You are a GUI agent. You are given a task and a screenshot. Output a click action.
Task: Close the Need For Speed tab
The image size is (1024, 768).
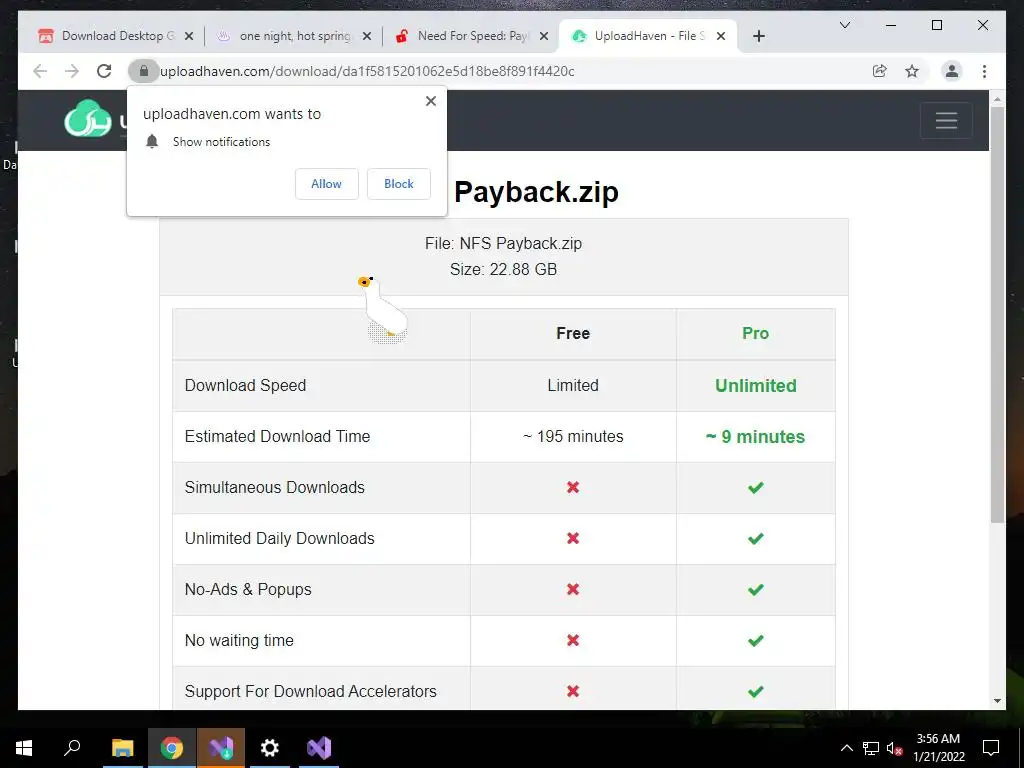coord(544,37)
